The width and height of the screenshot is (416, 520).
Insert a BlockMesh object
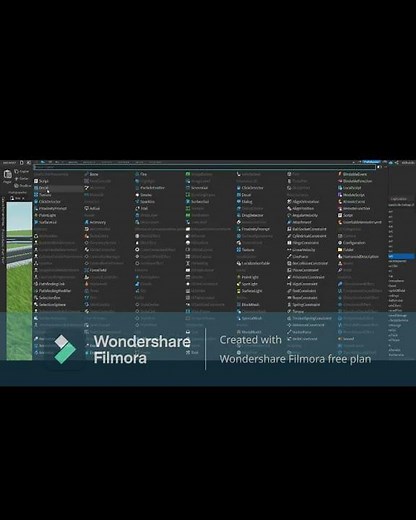pyautogui.click(x=248, y=305)
